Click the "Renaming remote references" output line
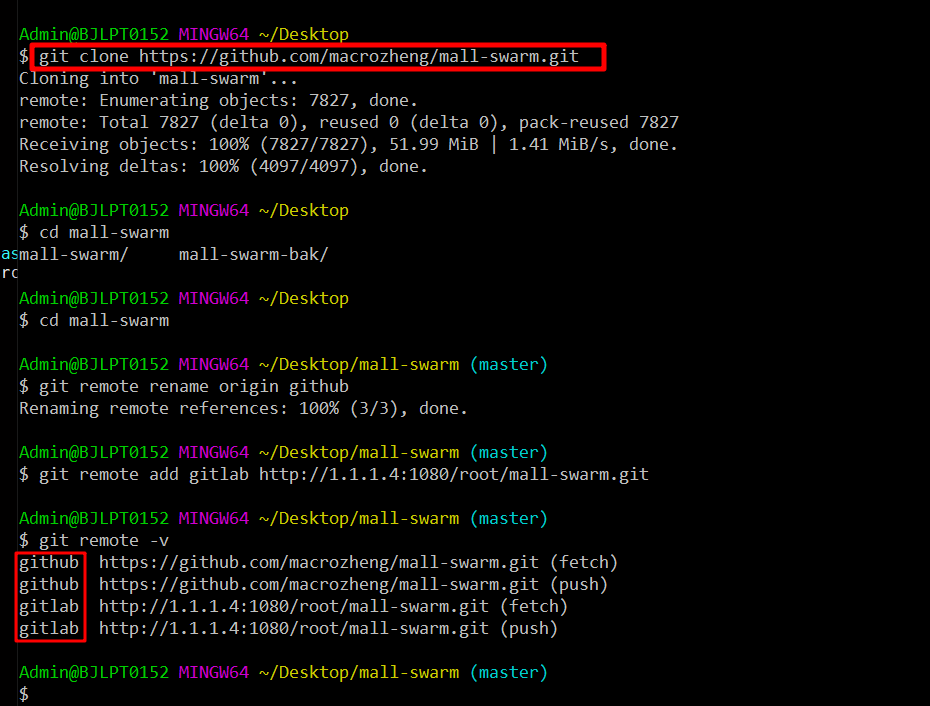This screenshot has height=706, width=930. (243, 408)
